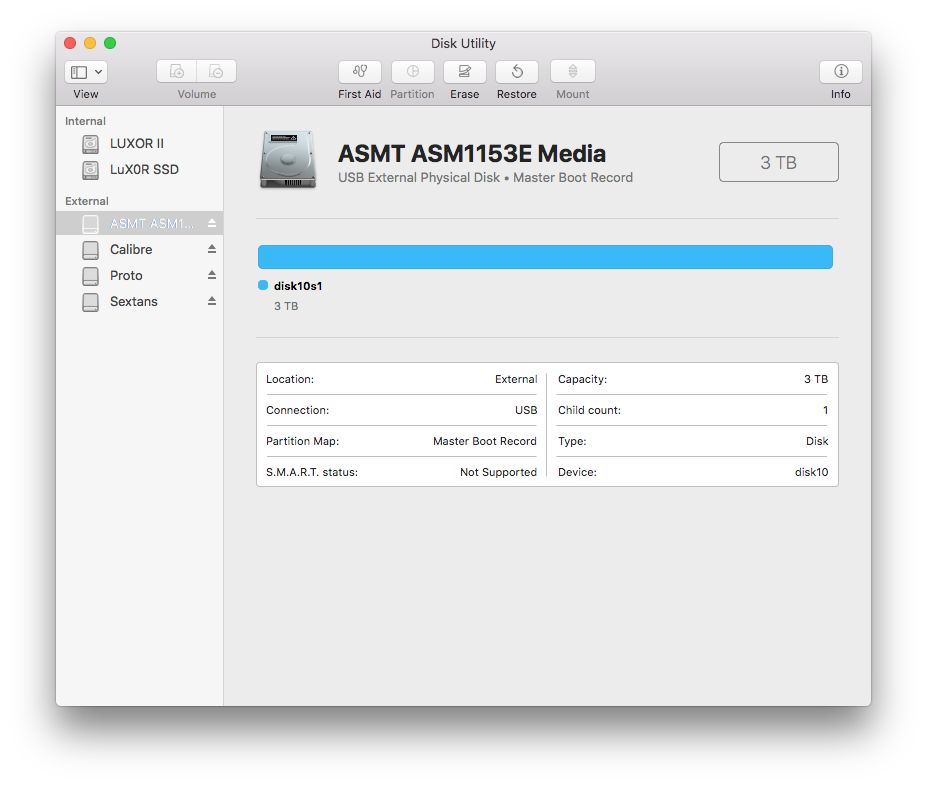Screen dimensions: 927x786
Task: Click the LUXOR II drive icon
Action: point(90,144)
